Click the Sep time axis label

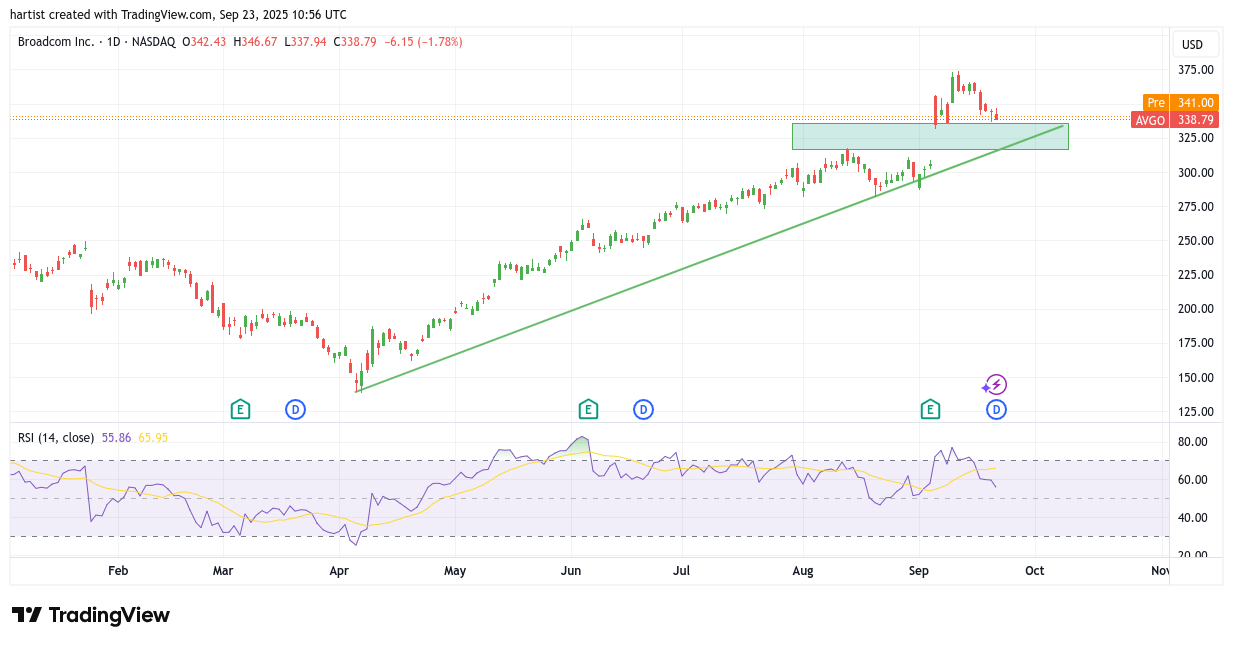click(x=919, y=571)
